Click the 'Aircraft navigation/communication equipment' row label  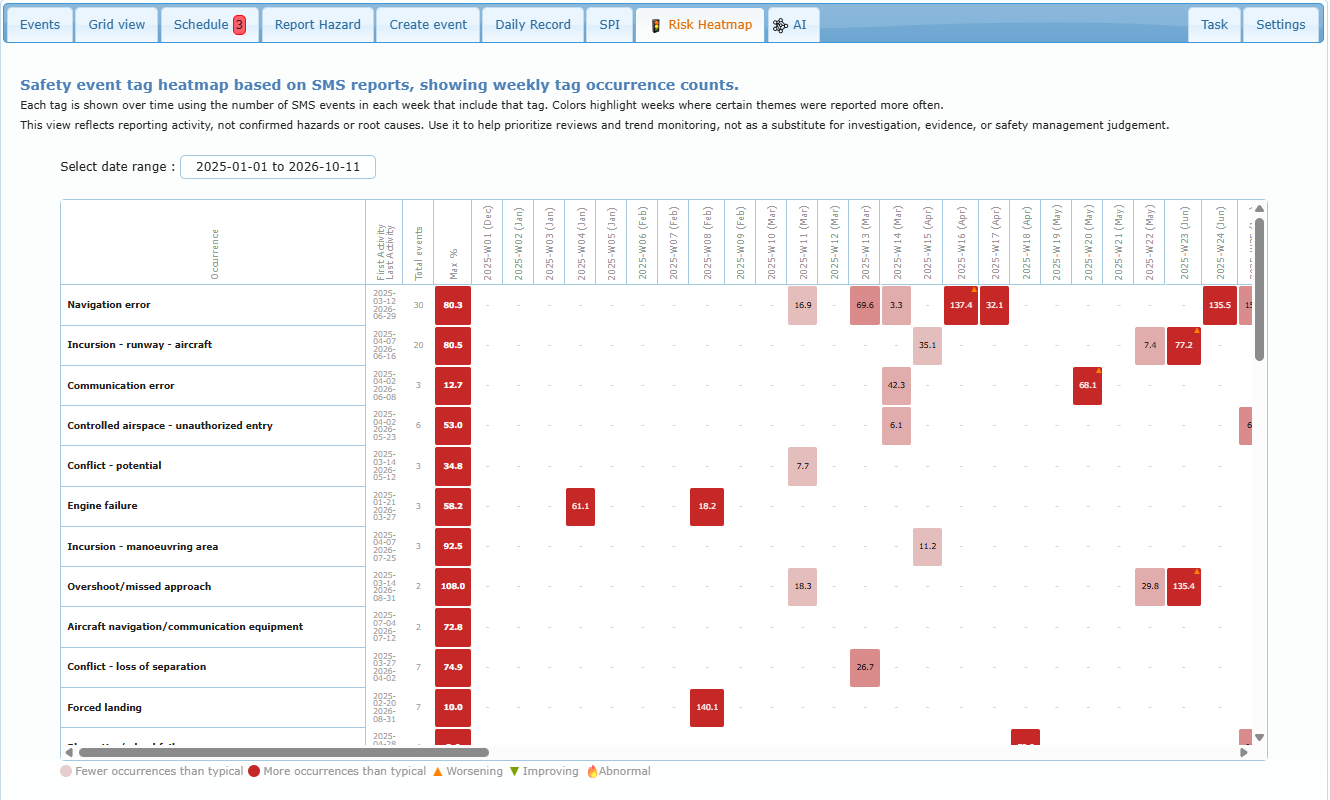[185, 627]
